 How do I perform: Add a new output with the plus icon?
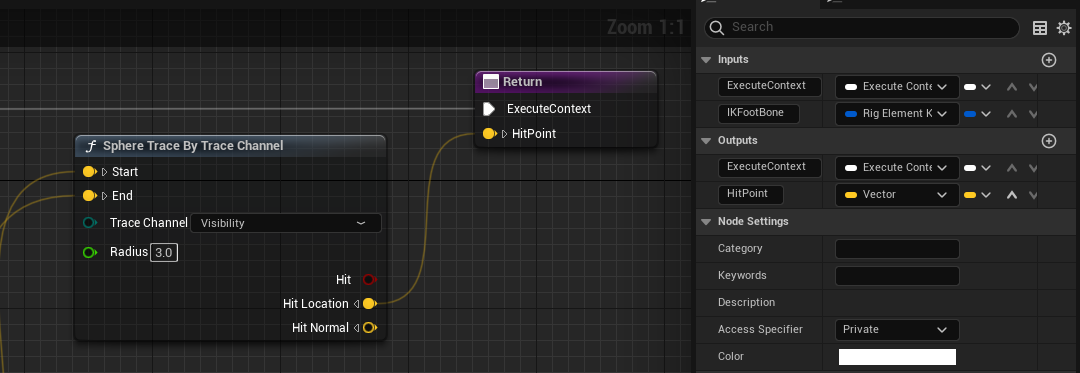coord(1048,141)
